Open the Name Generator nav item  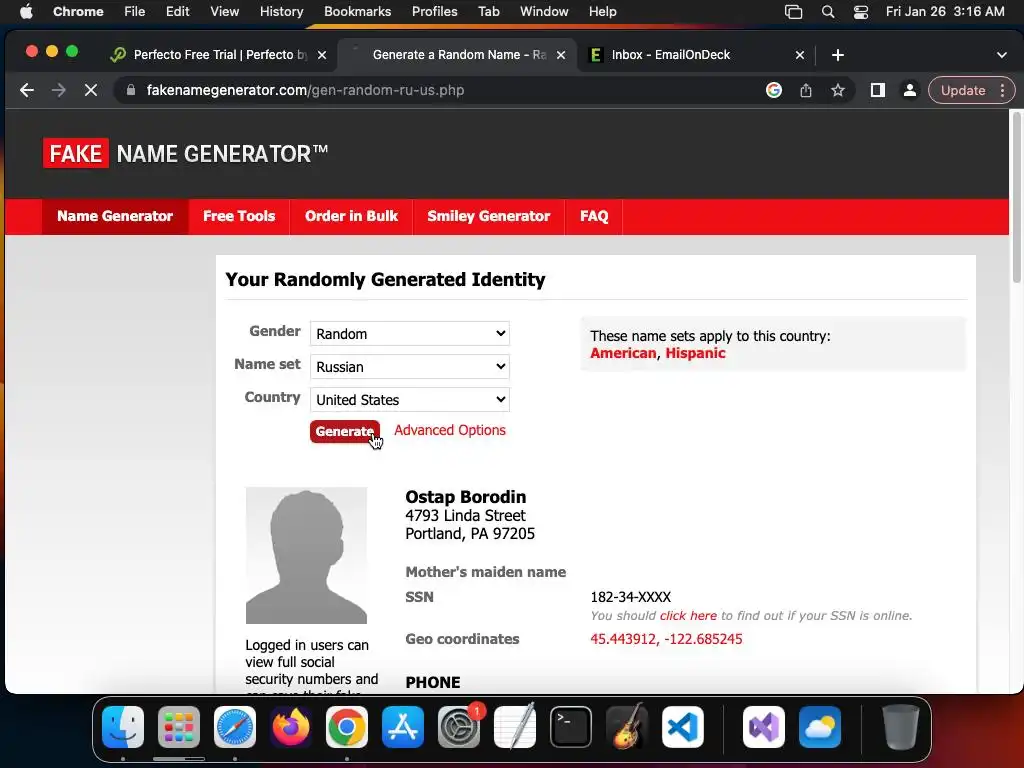pyautogui.click(x=115, y=216)
